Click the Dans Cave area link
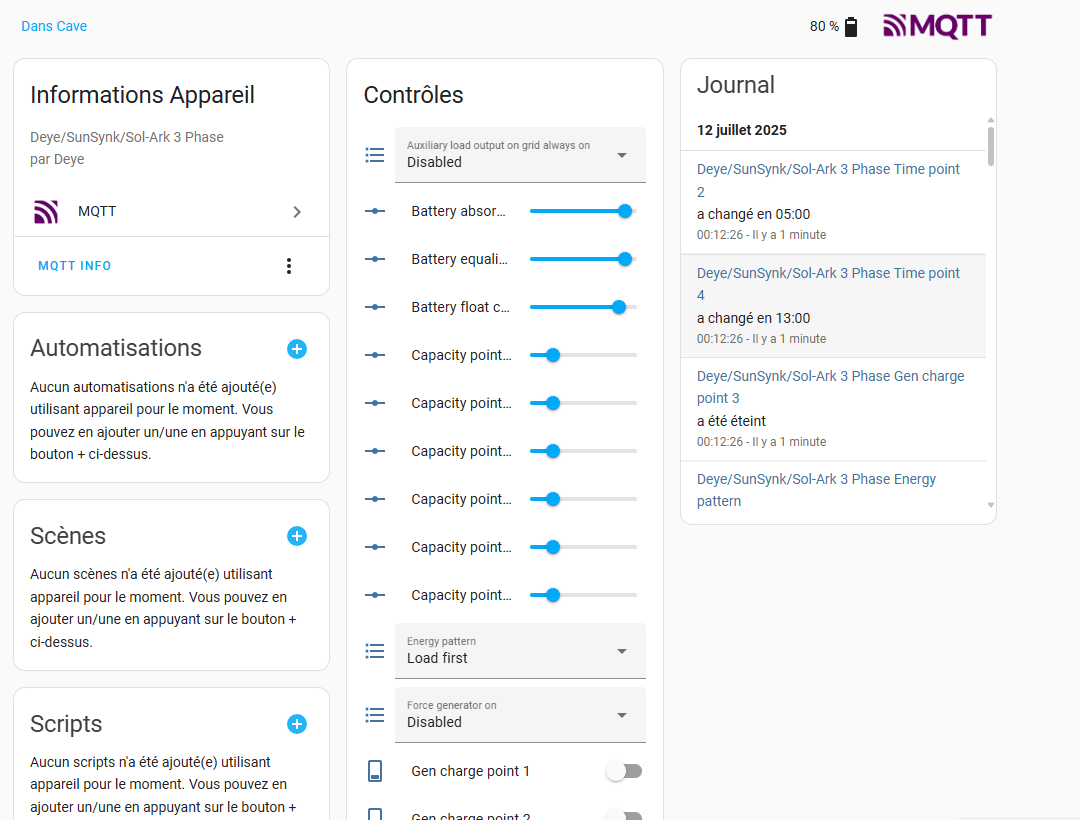Image resolution: width=1080 pixels, height=820 pixels. pyautogui.click(x=54, y=26)
